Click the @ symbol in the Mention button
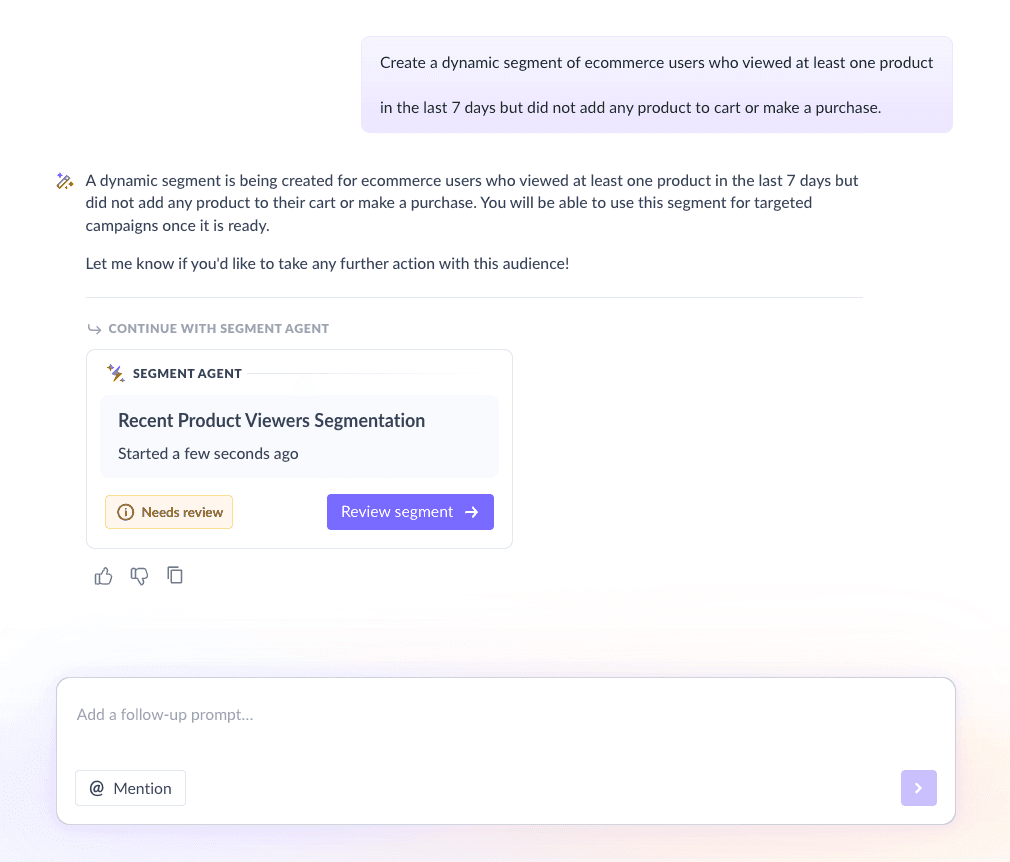This screenshot has width=1010, height=862. pos(98,788)
